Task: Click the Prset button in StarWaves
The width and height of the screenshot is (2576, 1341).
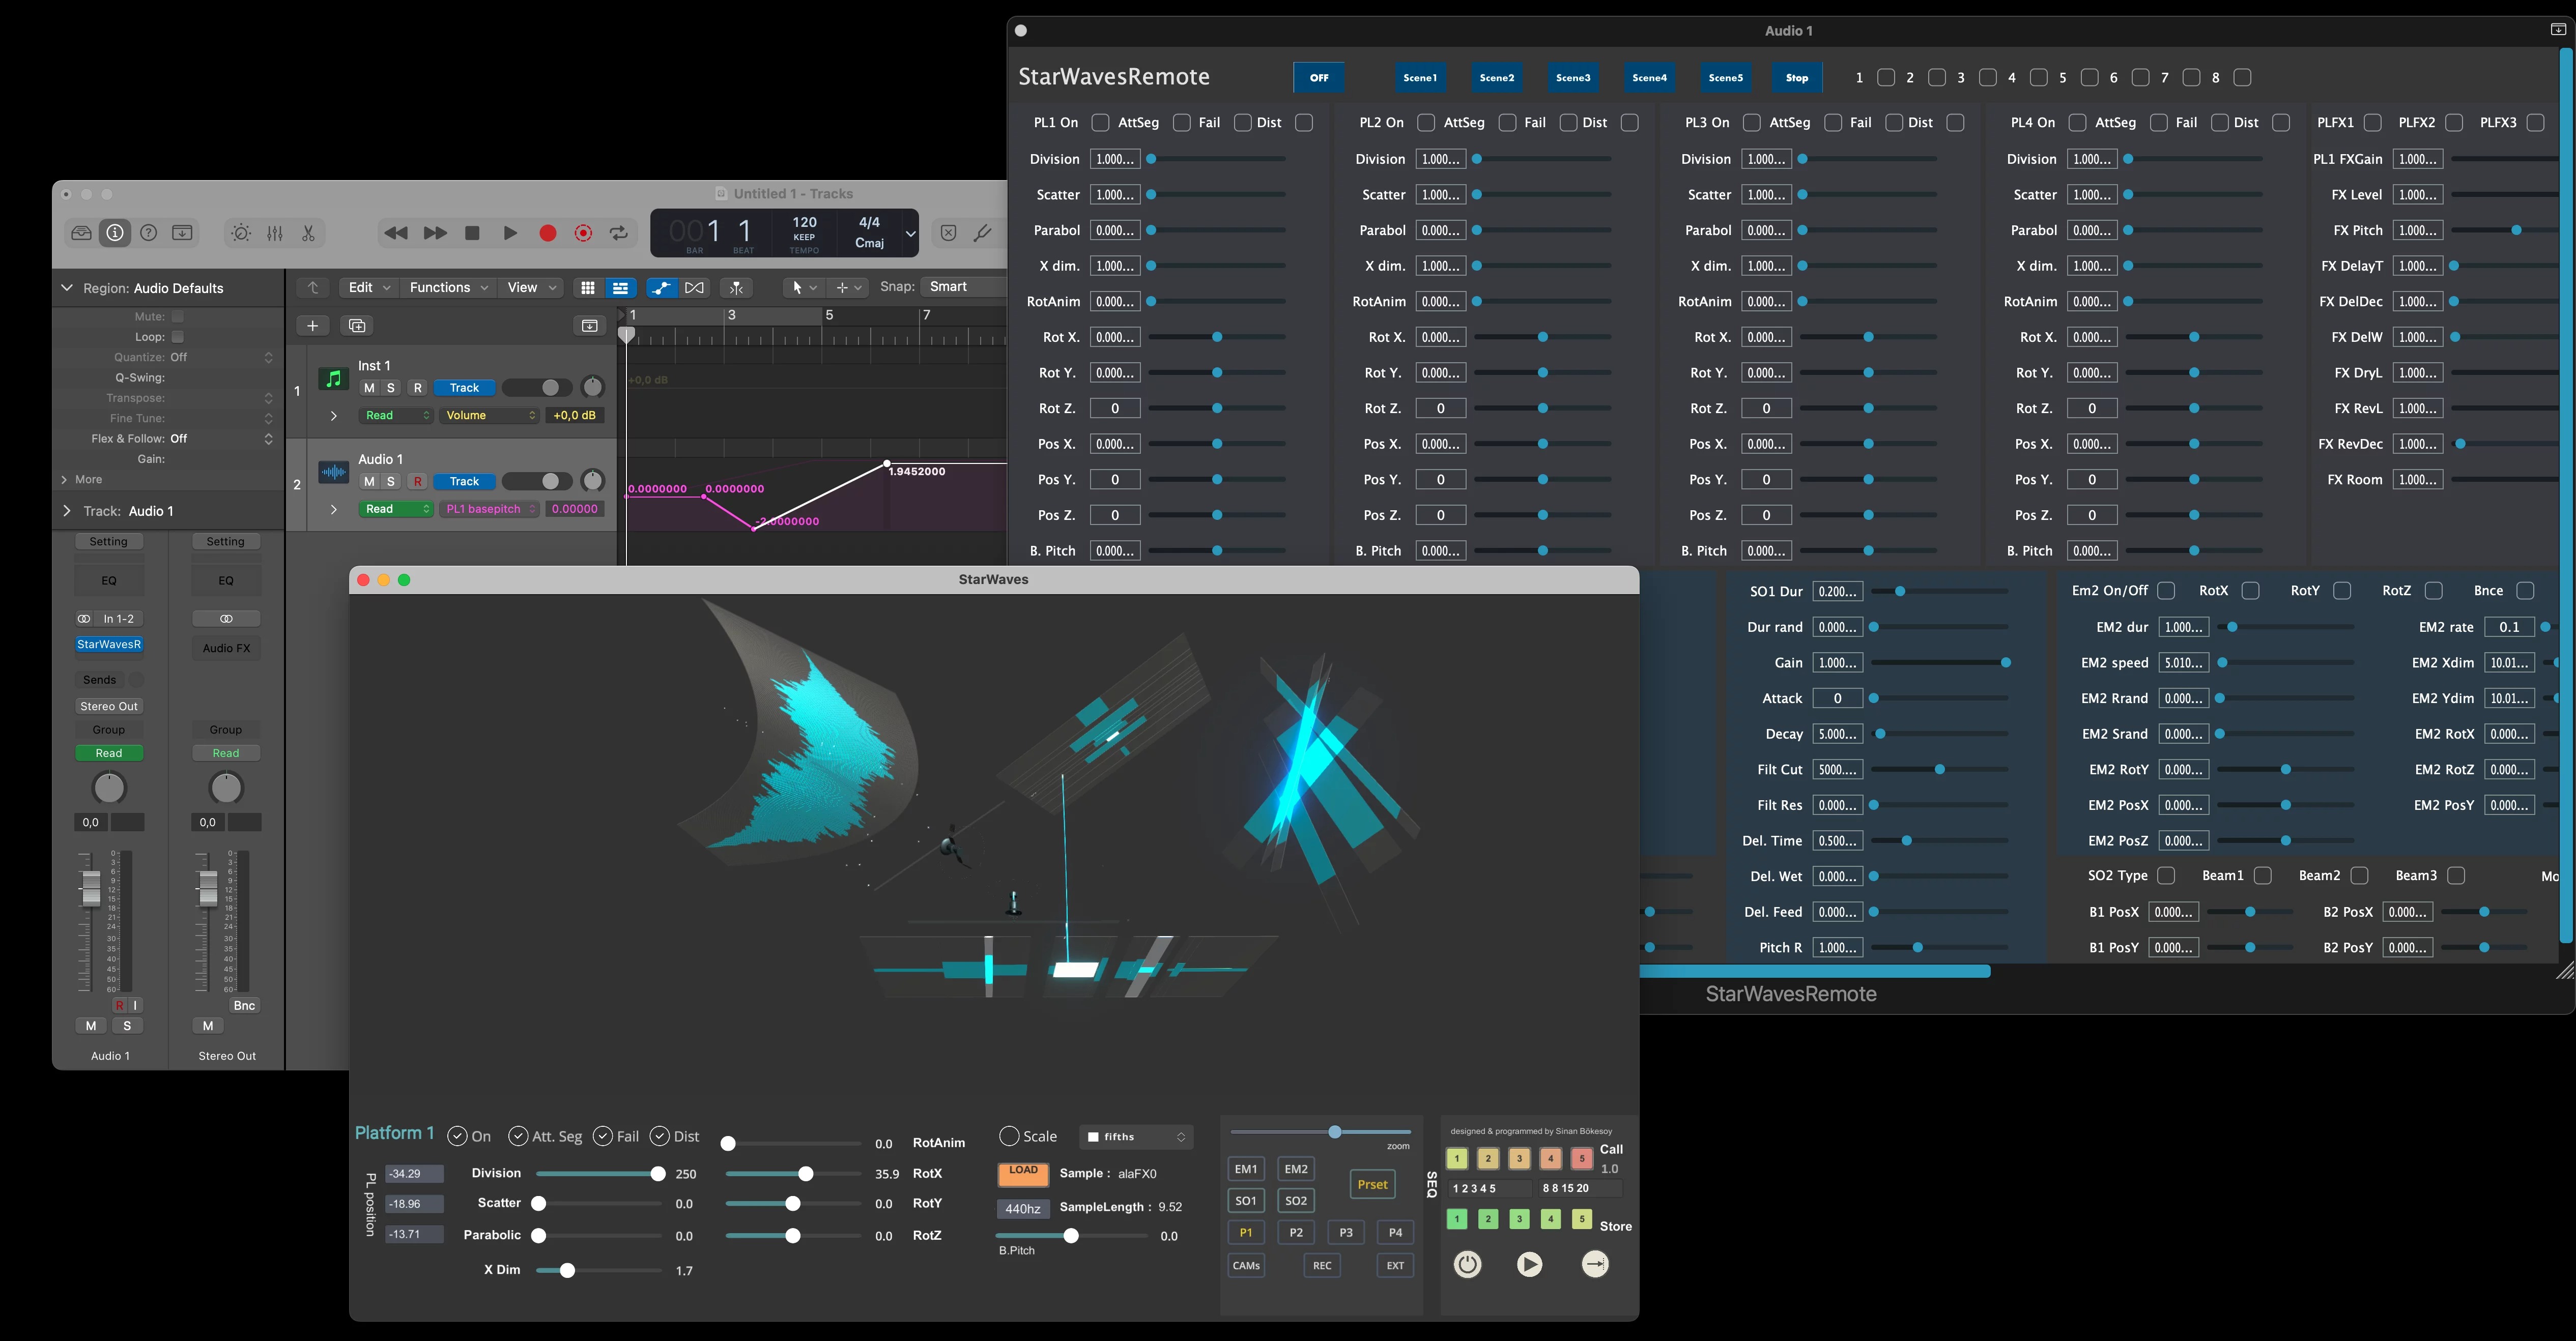Action: 1372,1185
